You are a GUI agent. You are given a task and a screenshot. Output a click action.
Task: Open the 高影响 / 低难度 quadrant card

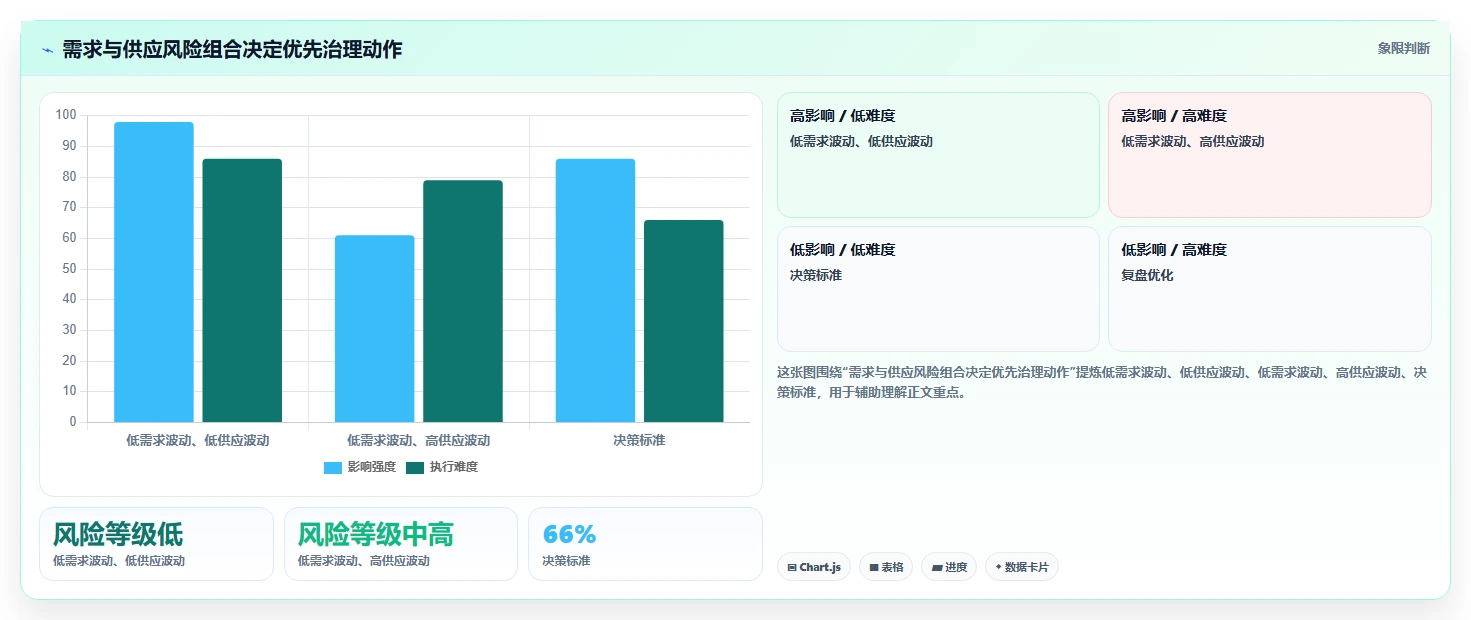[938, 155]
